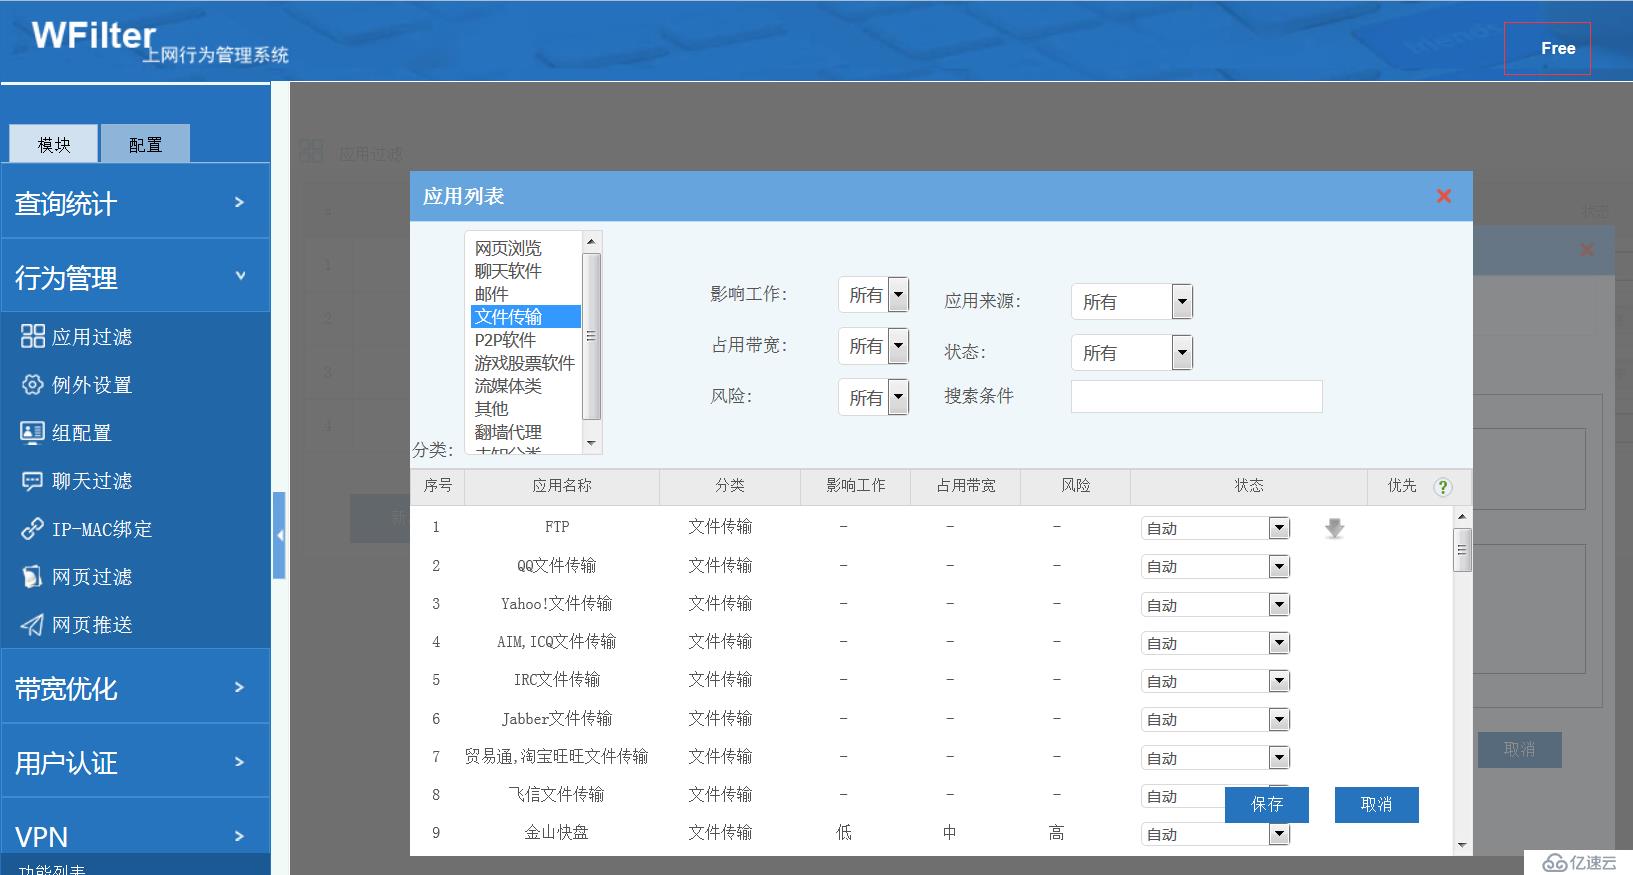Click the category list scrollbar down arrow

[591, 443]
